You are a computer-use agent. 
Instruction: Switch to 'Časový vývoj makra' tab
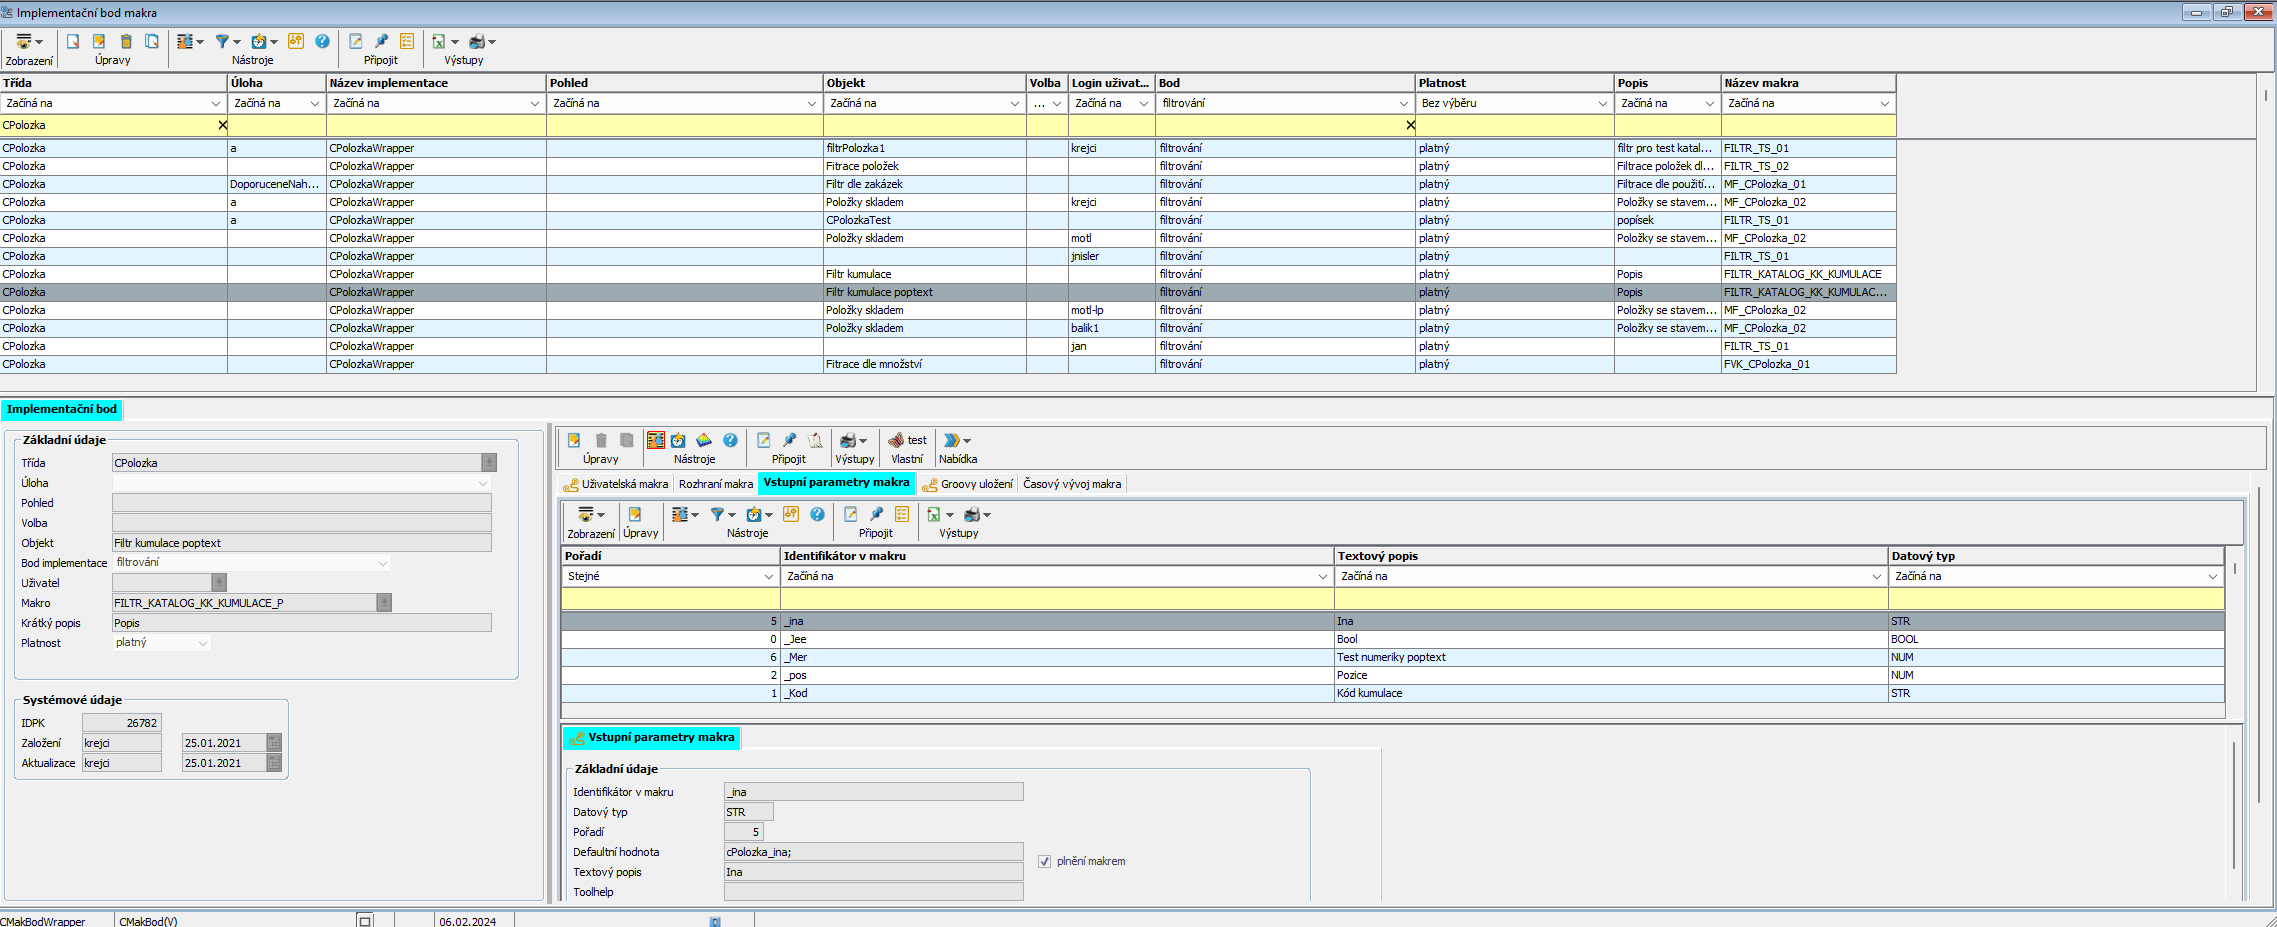tap(1072, 484)
